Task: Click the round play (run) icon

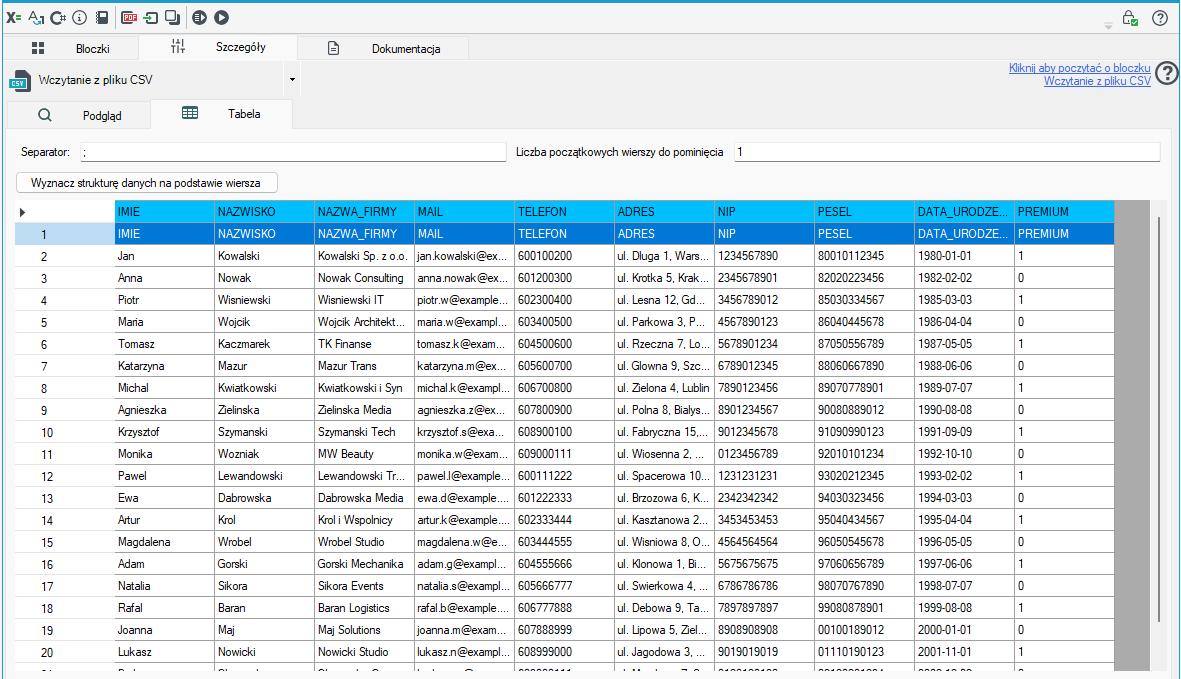Action: point(221,17)
